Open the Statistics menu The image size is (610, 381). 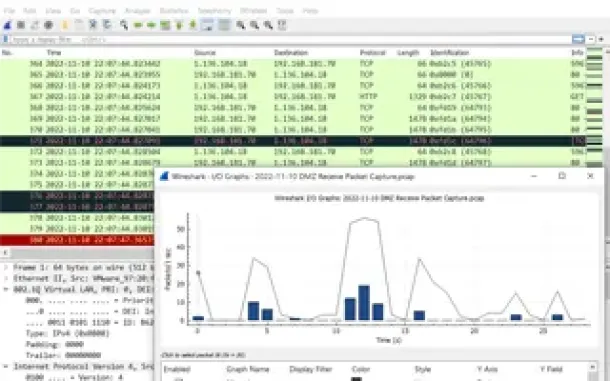174,11
